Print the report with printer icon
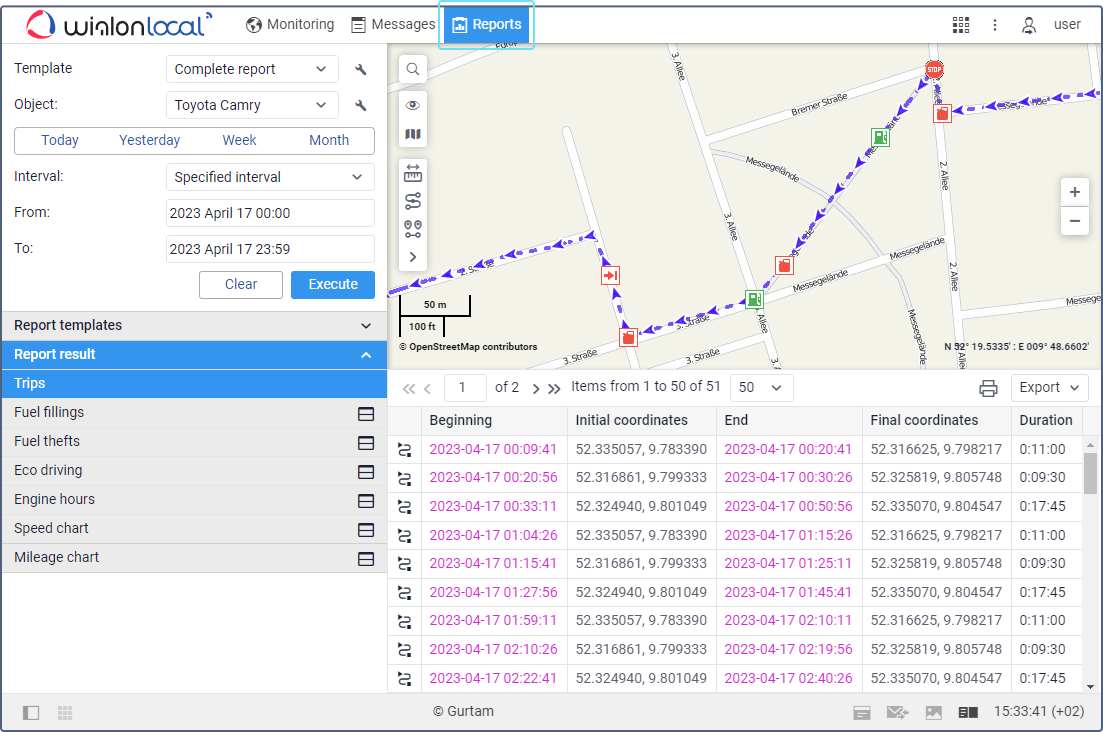The height and width of the screenshot is (732, 1103). tap(988, 388)
